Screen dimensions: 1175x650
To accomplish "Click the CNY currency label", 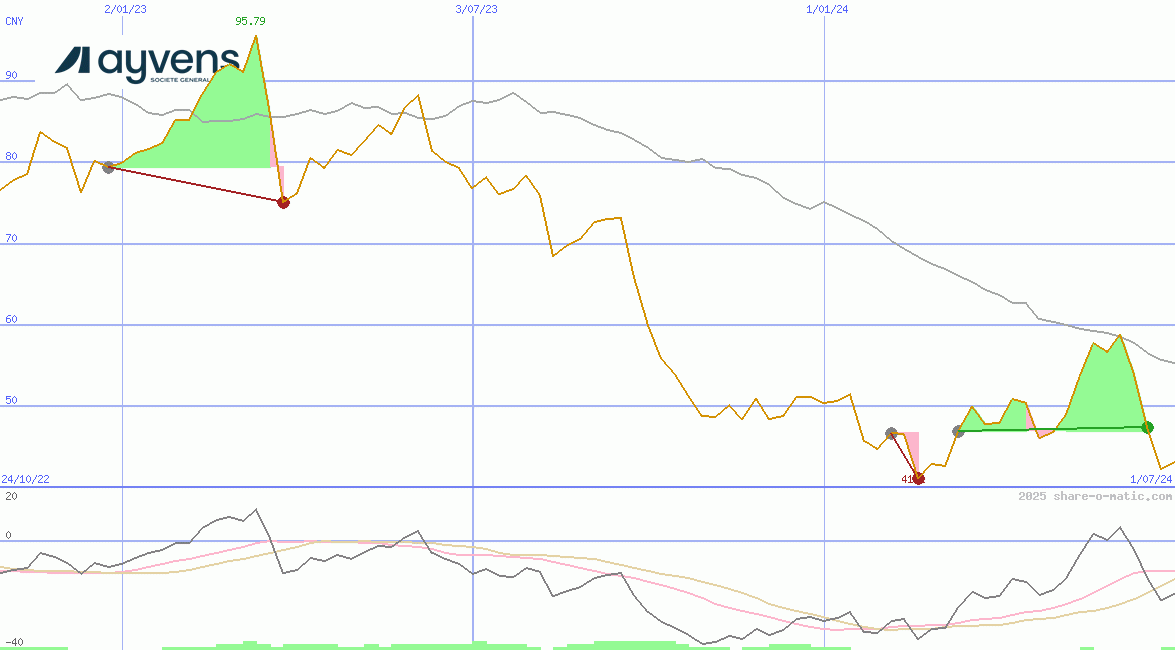I will pos(14,21).
